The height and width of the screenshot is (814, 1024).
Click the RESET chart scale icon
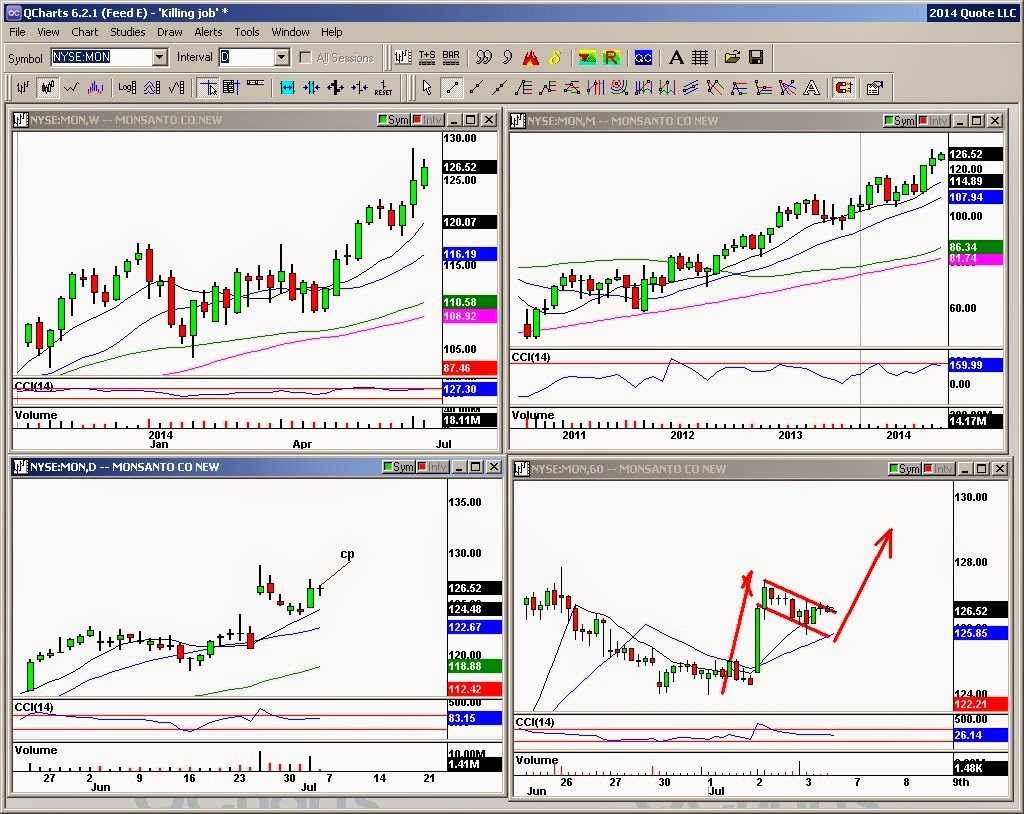click(383, 88)
